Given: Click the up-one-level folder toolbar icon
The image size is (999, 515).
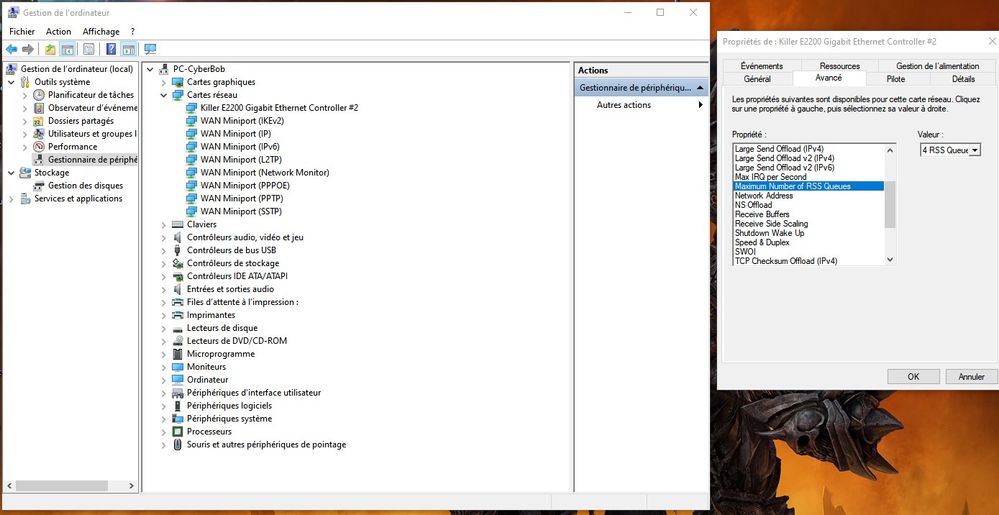Looking at the screenshot, I should pos(50,49).
